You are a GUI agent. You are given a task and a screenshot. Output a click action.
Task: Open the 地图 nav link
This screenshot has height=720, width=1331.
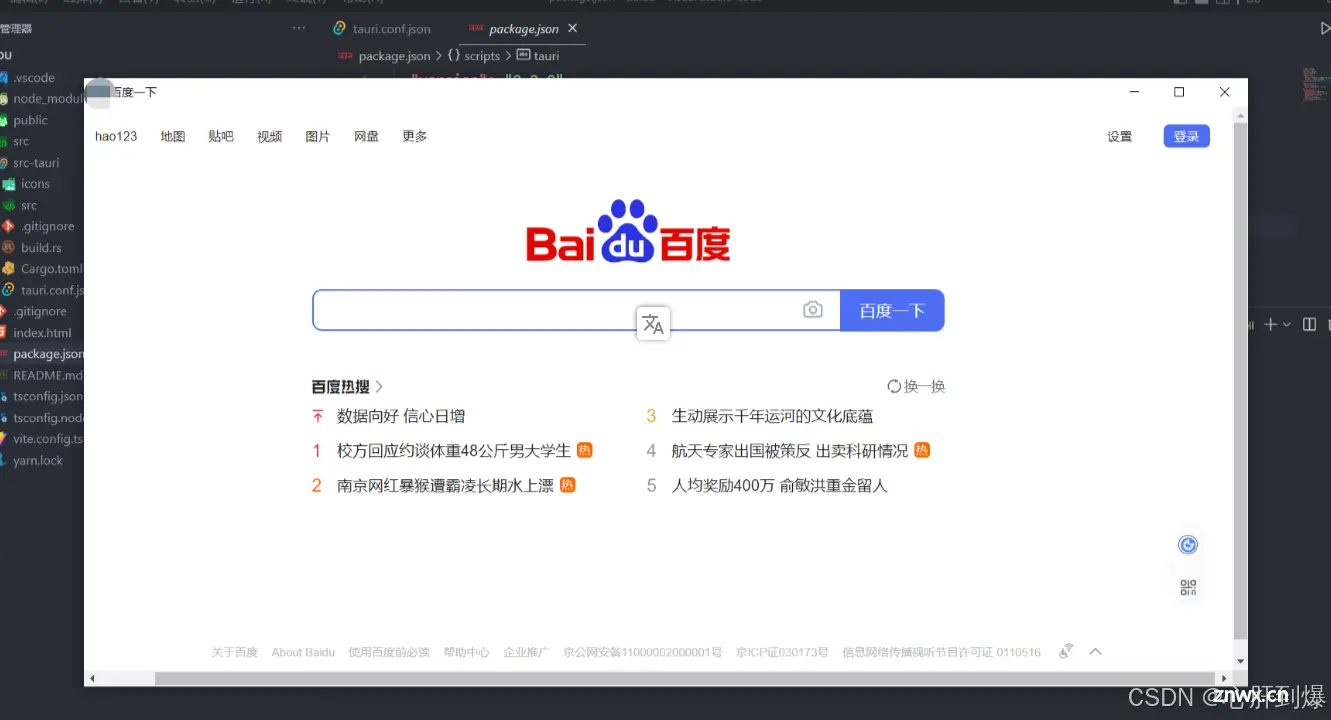(173, 136)
